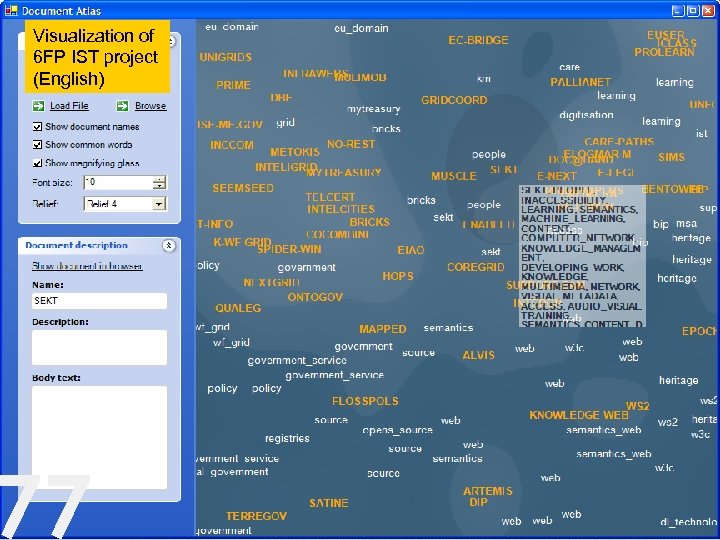Viewport: 720px width, 540px height.
Task: Select the CARE-PATHS document label
Action: point(619,141)
